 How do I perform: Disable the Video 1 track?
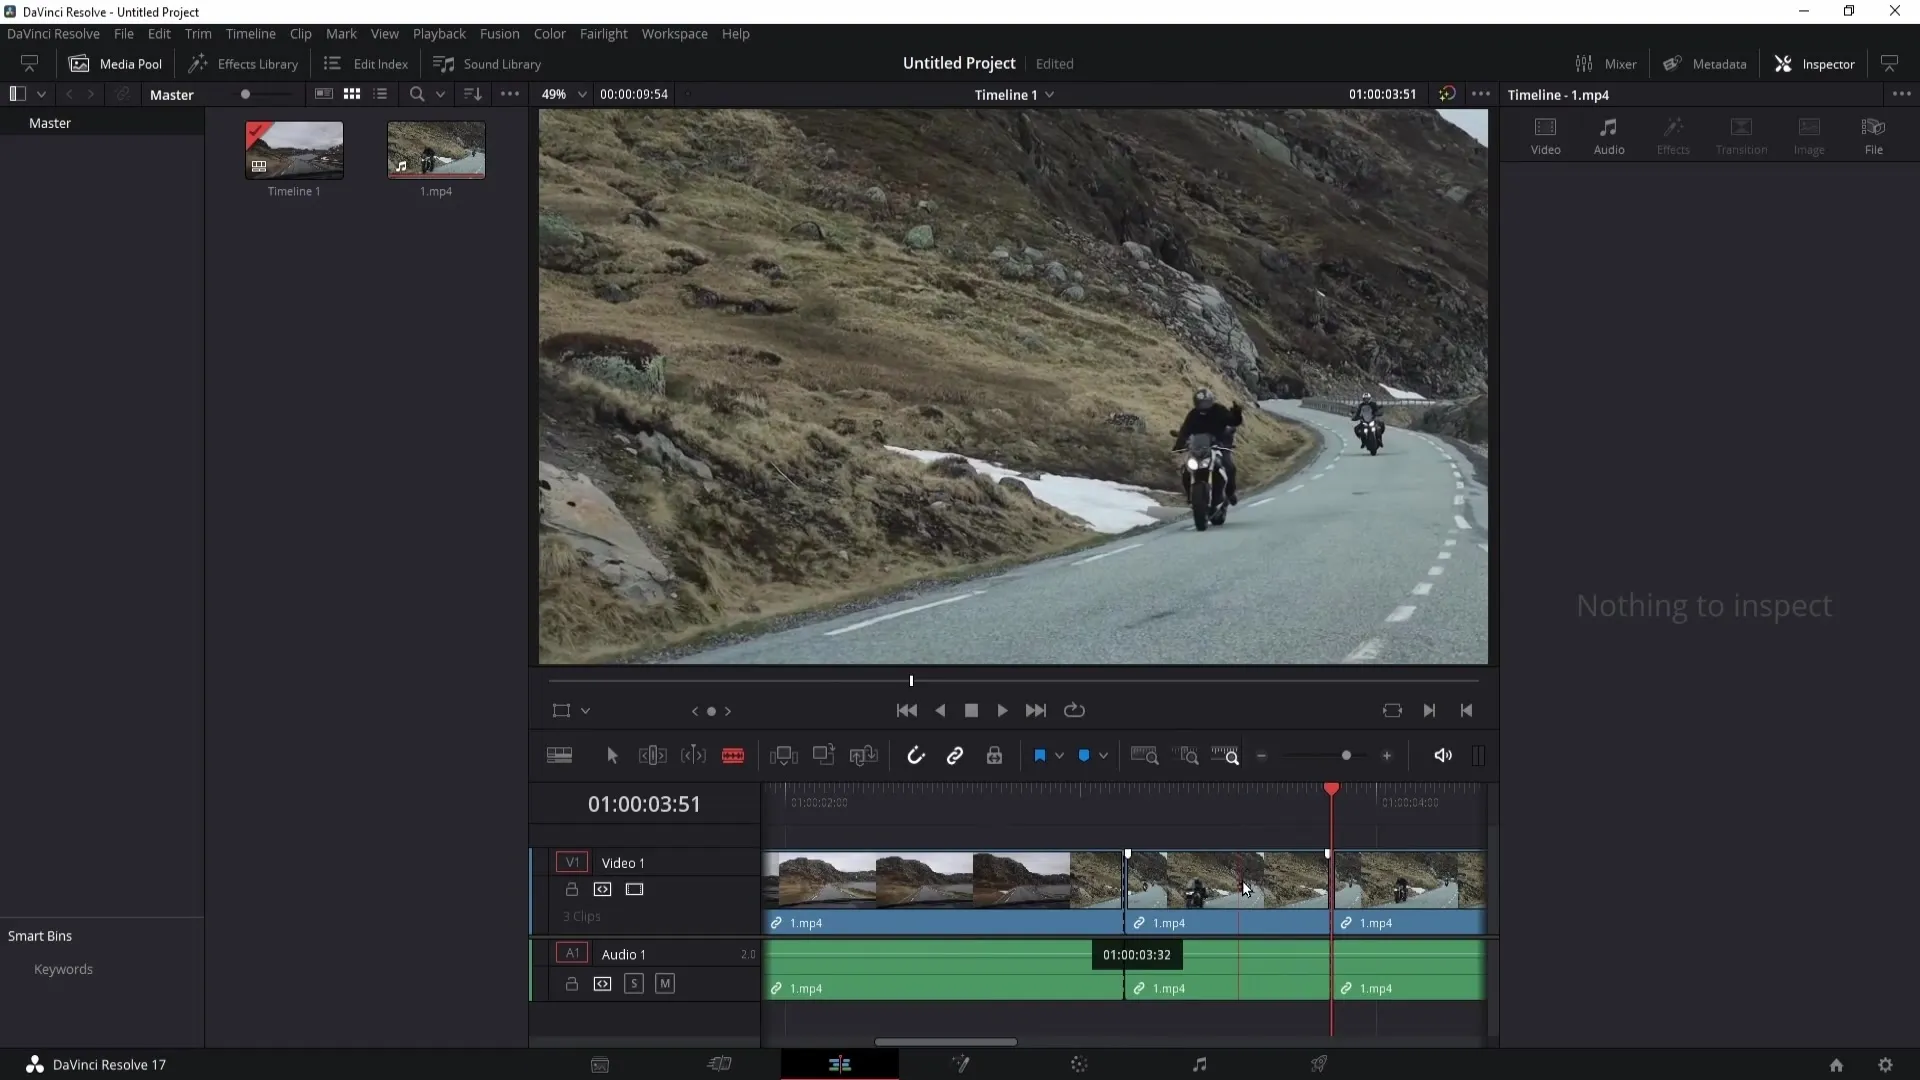(x=634, y=889)
